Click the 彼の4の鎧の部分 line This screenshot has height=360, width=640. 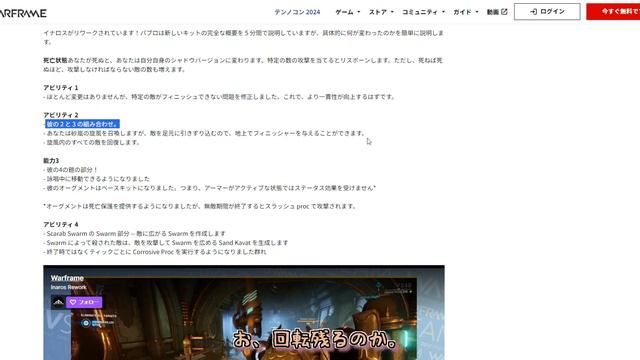[x=71, y=169]
